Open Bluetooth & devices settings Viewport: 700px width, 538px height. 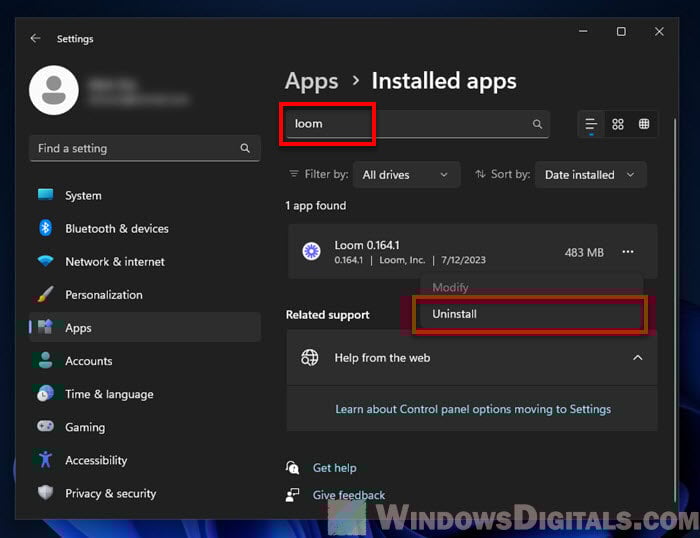pos(145,229)
